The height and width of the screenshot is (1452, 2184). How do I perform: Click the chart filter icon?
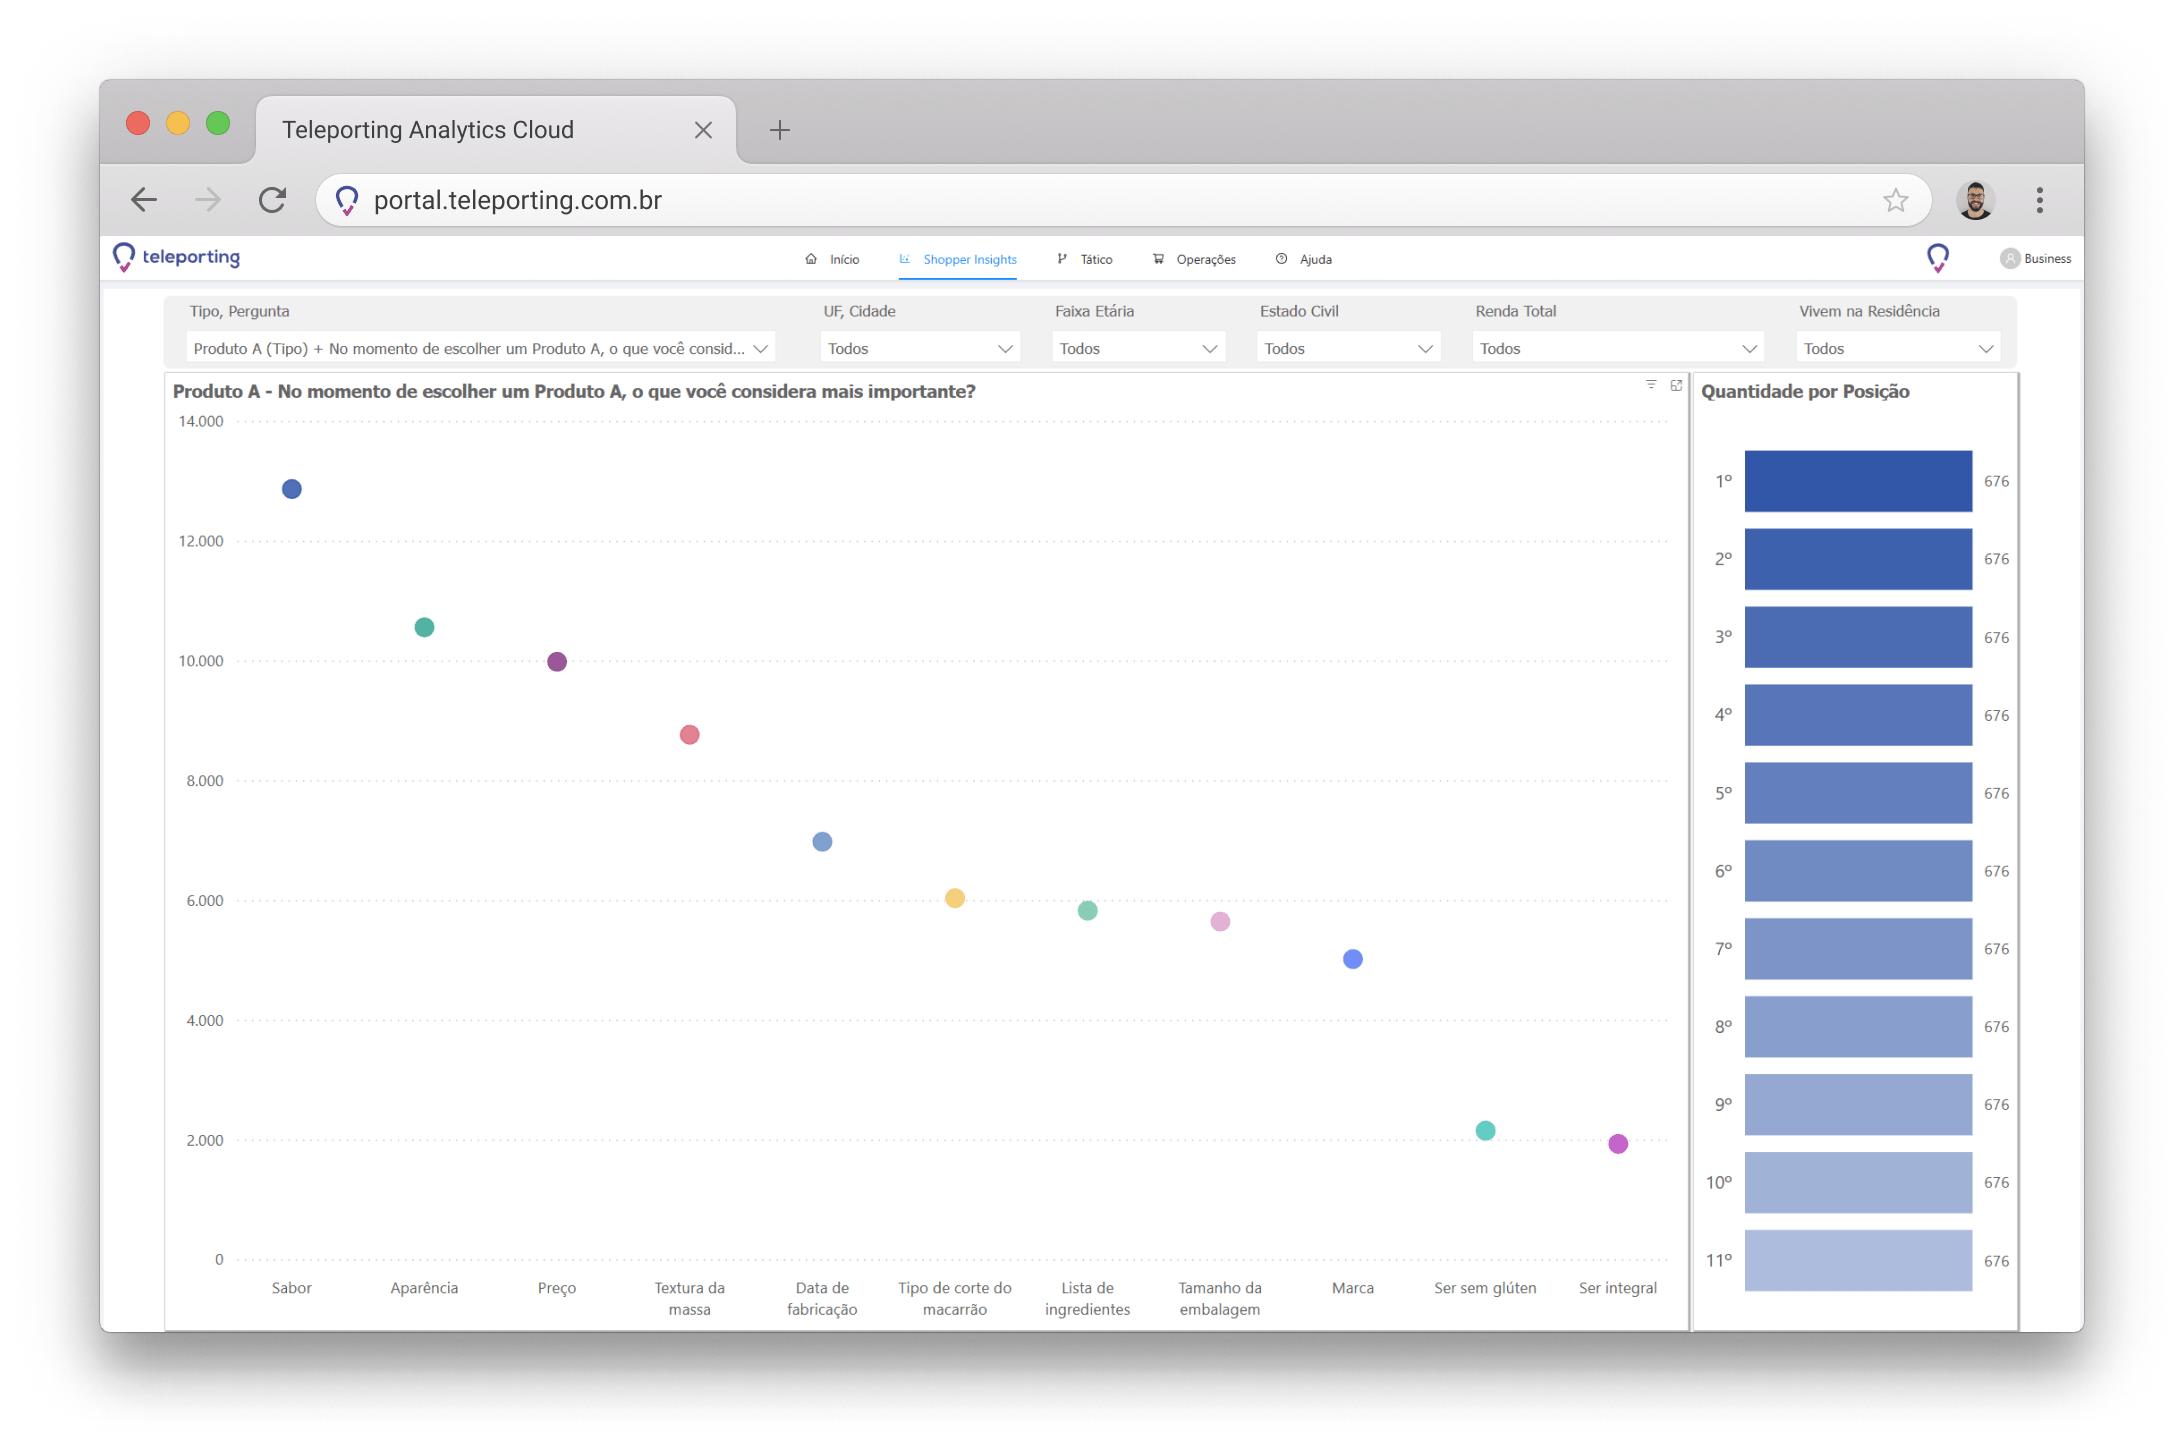click(1651, 385)
